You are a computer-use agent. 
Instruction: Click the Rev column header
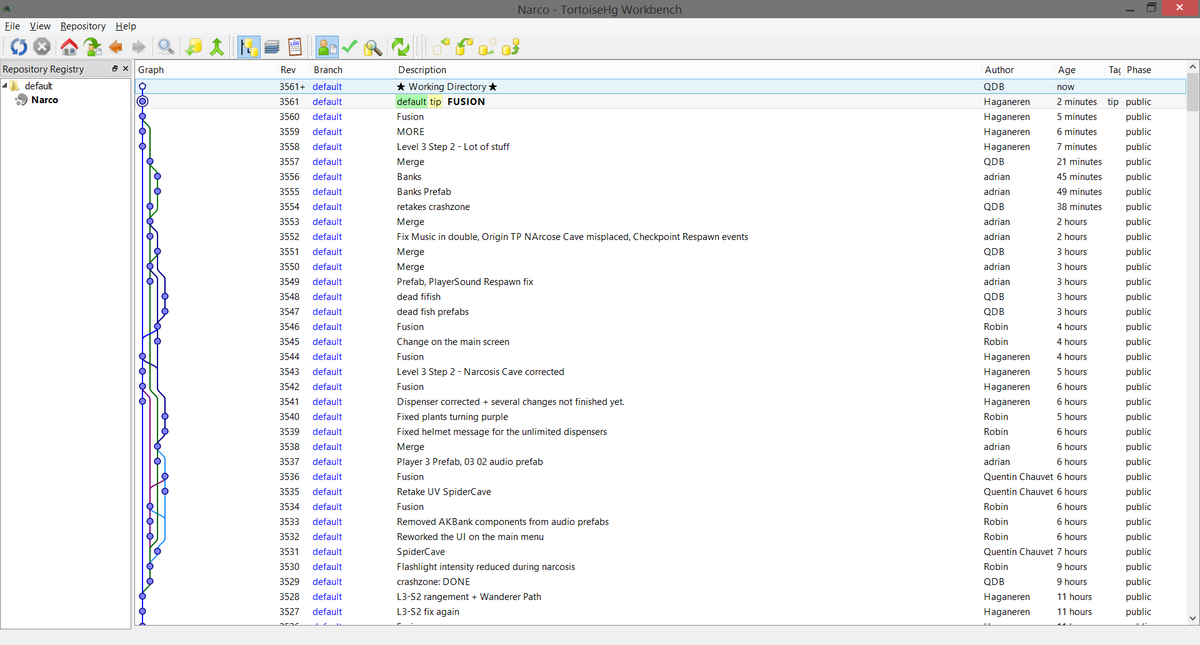tap(288, 70)
